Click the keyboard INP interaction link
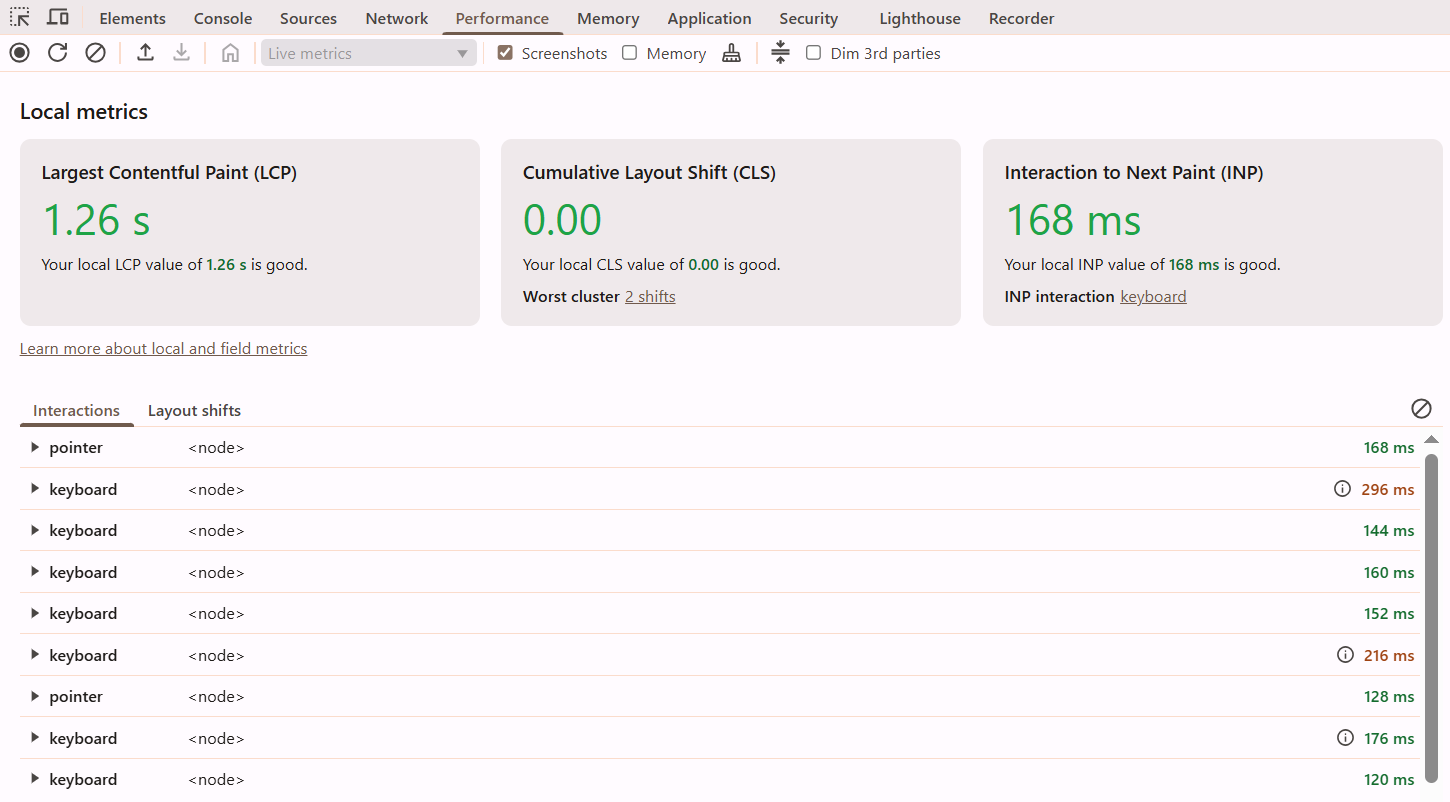The height and width of the screenshot is (802, 1450). pos(1153,296)
